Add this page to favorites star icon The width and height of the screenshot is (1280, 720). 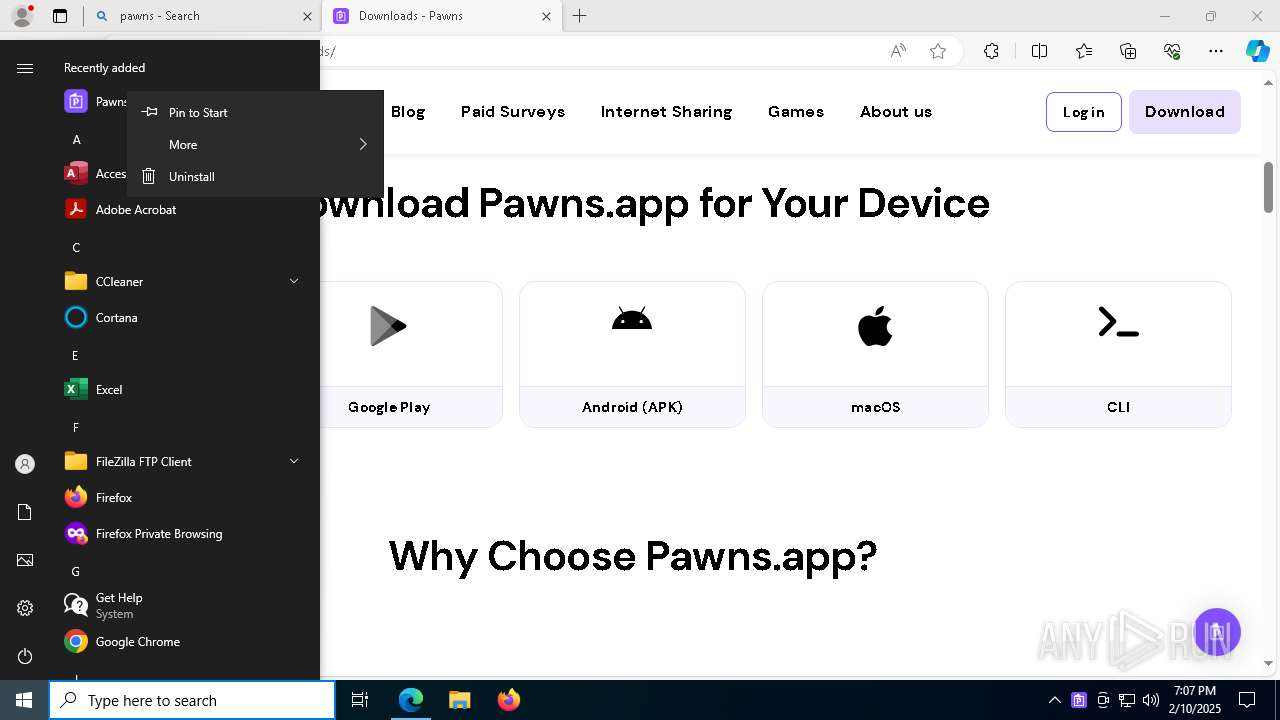click(938, 51)
